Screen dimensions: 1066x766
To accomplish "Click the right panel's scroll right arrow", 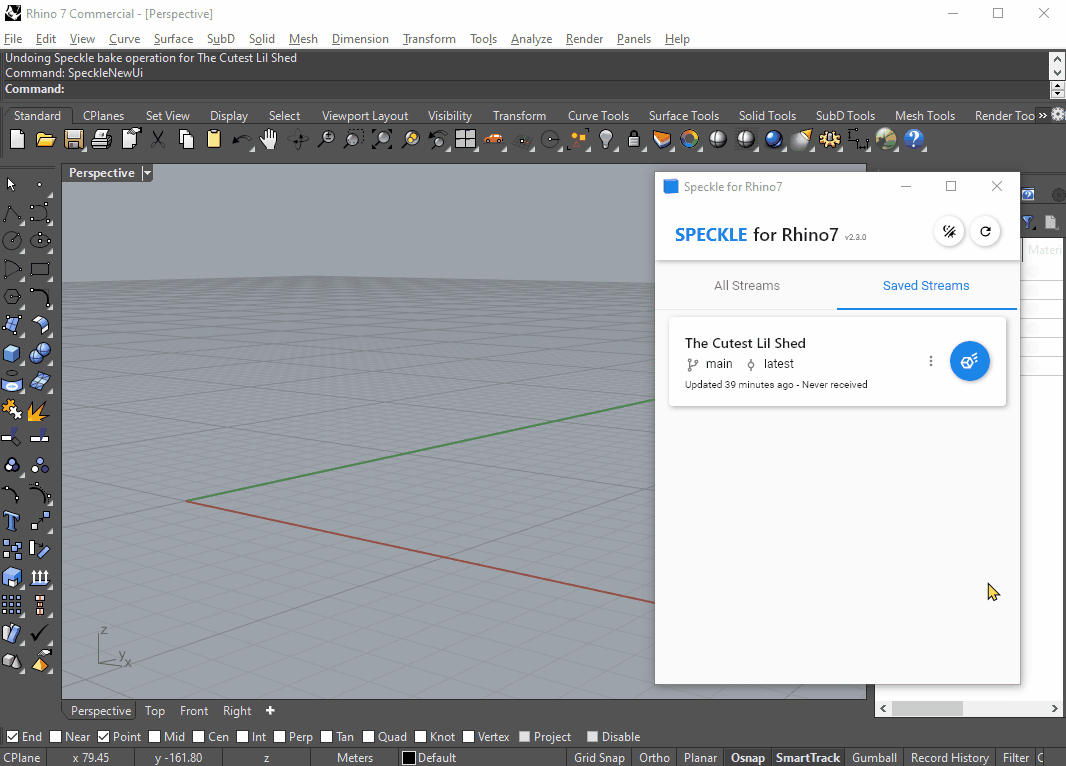I will pyautogui.click(x=1054, y=708).
